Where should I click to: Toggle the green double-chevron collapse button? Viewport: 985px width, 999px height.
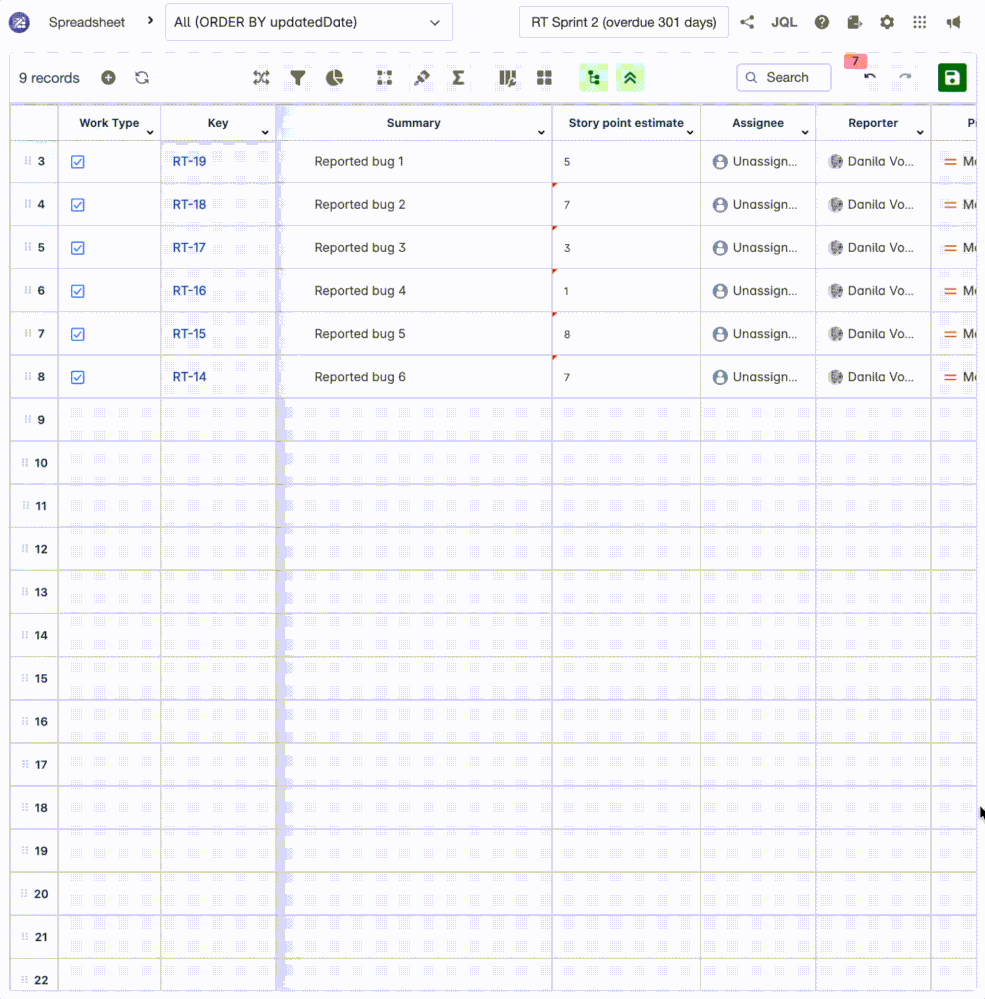coord(630,78)
